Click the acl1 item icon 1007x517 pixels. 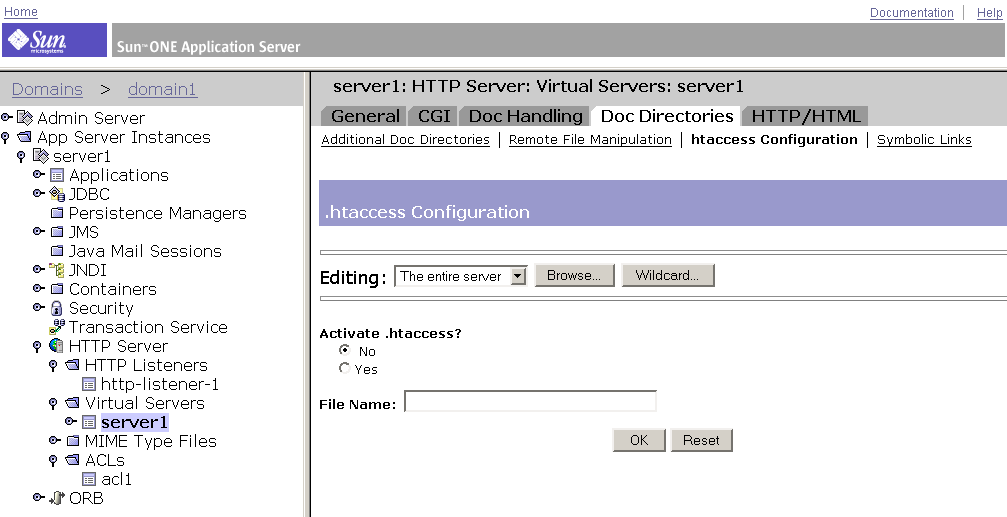click(89, 479)
